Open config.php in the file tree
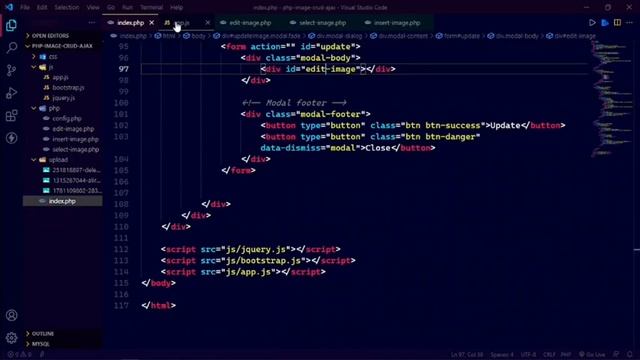The image size is (640, 360). 62,118
